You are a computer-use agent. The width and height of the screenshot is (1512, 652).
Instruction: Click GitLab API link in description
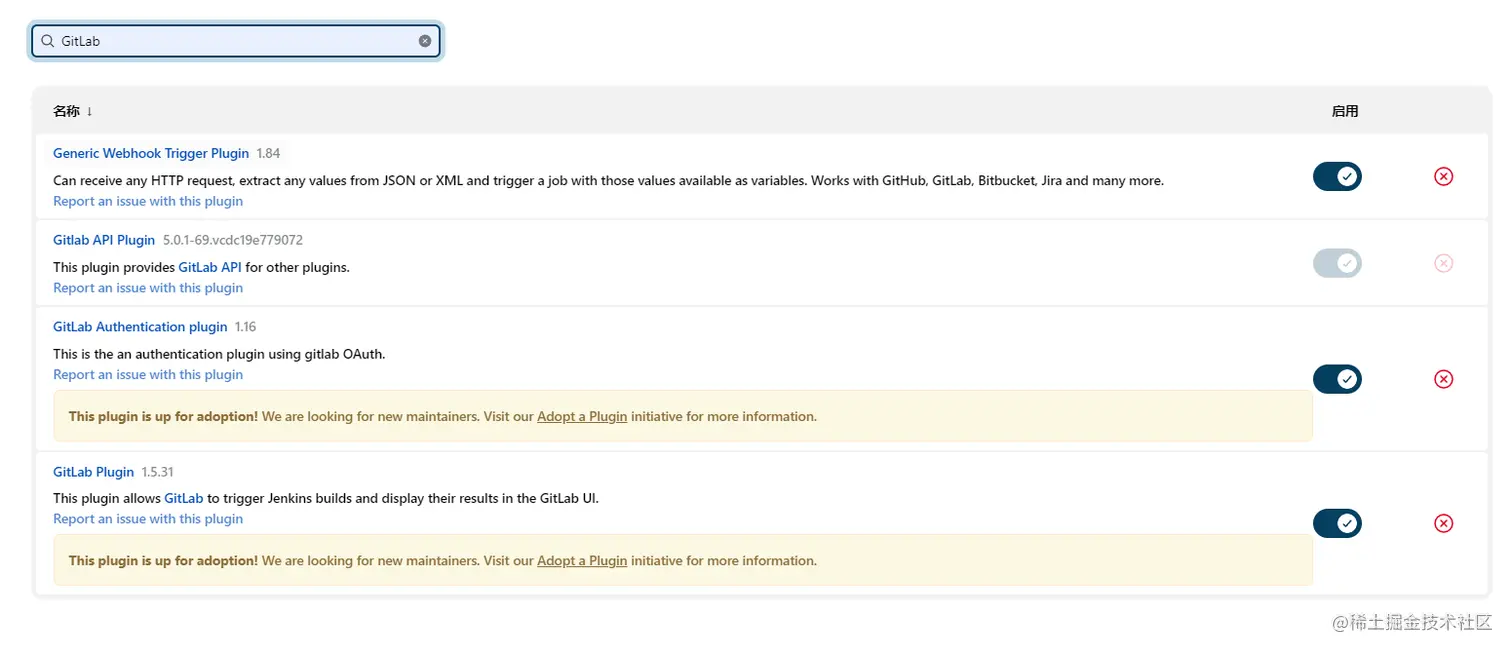tap(210, 268)
